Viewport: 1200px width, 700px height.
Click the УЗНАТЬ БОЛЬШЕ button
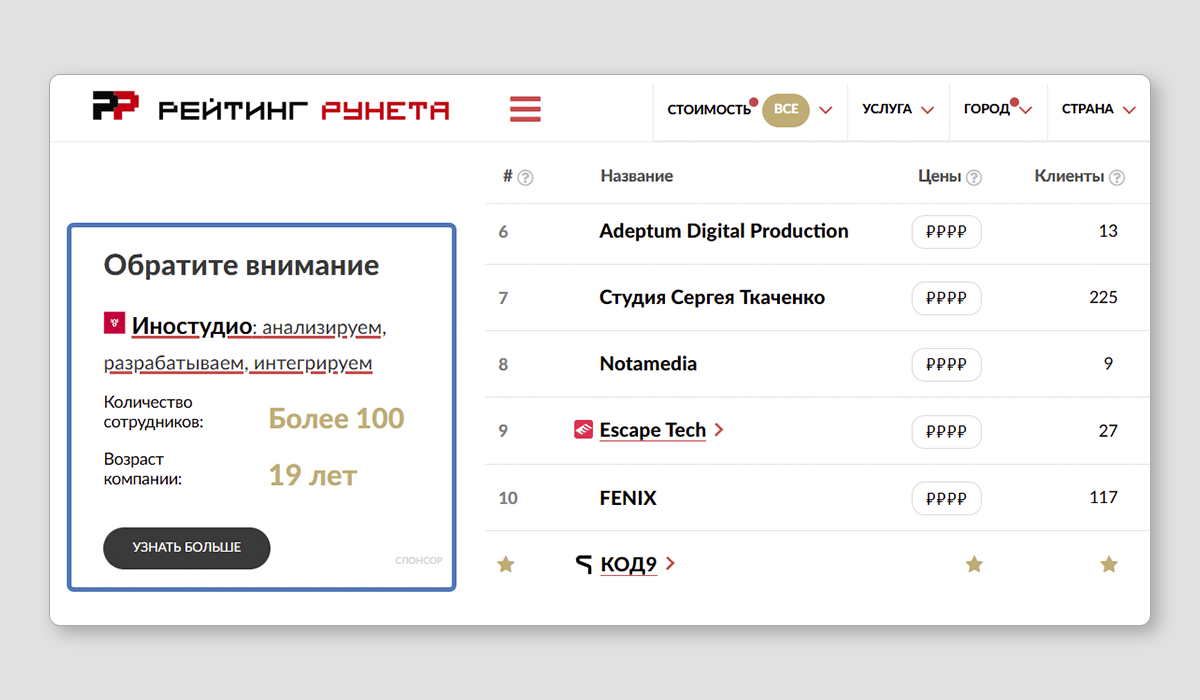tap(187, 548)
